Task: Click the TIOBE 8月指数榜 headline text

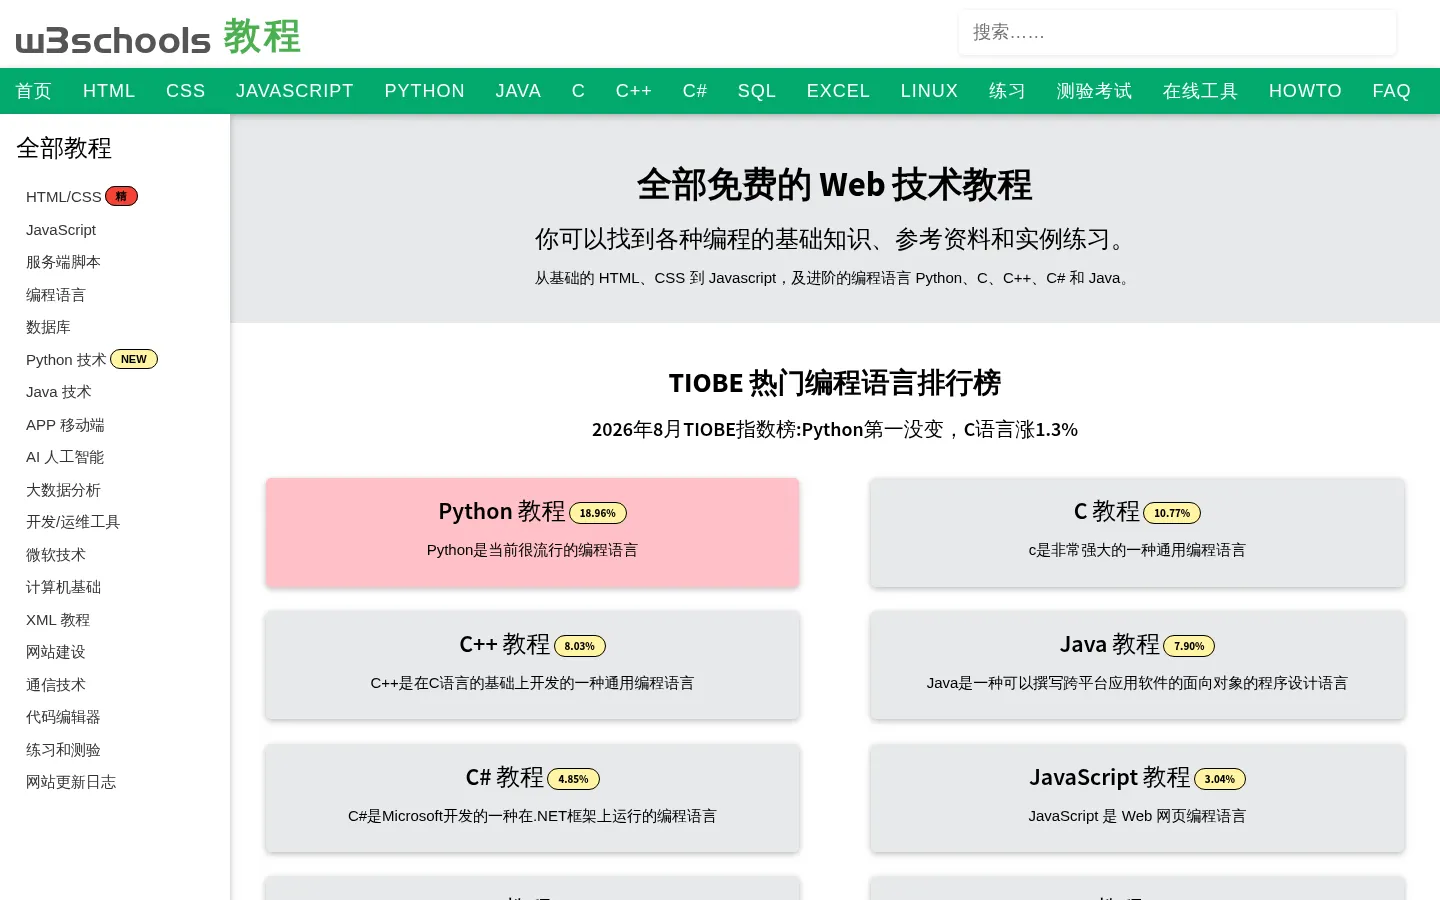Action: (835, 430)
